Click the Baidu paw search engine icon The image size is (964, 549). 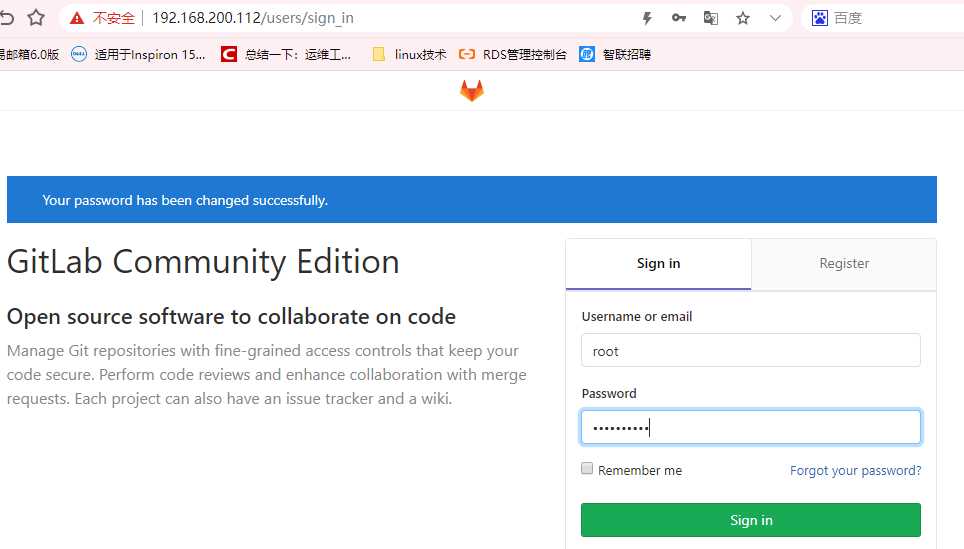(x=820, y=18)
